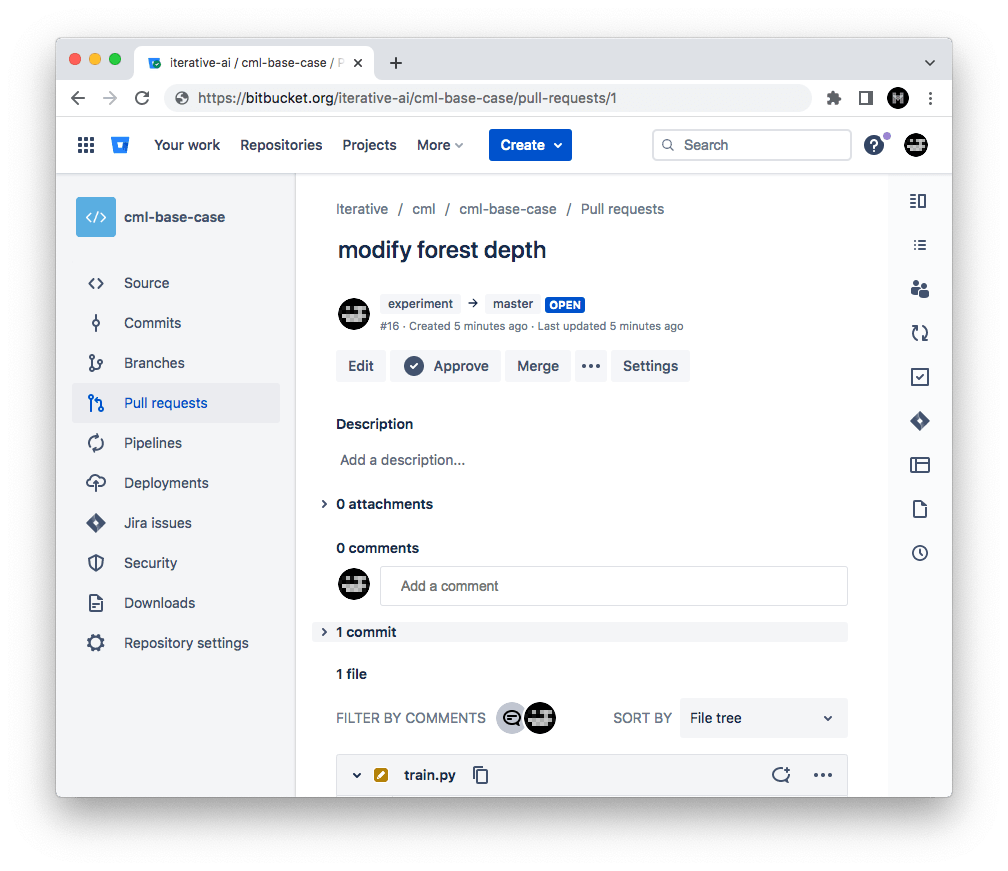
Task: Open more actions ellipsis next to Settings
Action: point(590,366)
